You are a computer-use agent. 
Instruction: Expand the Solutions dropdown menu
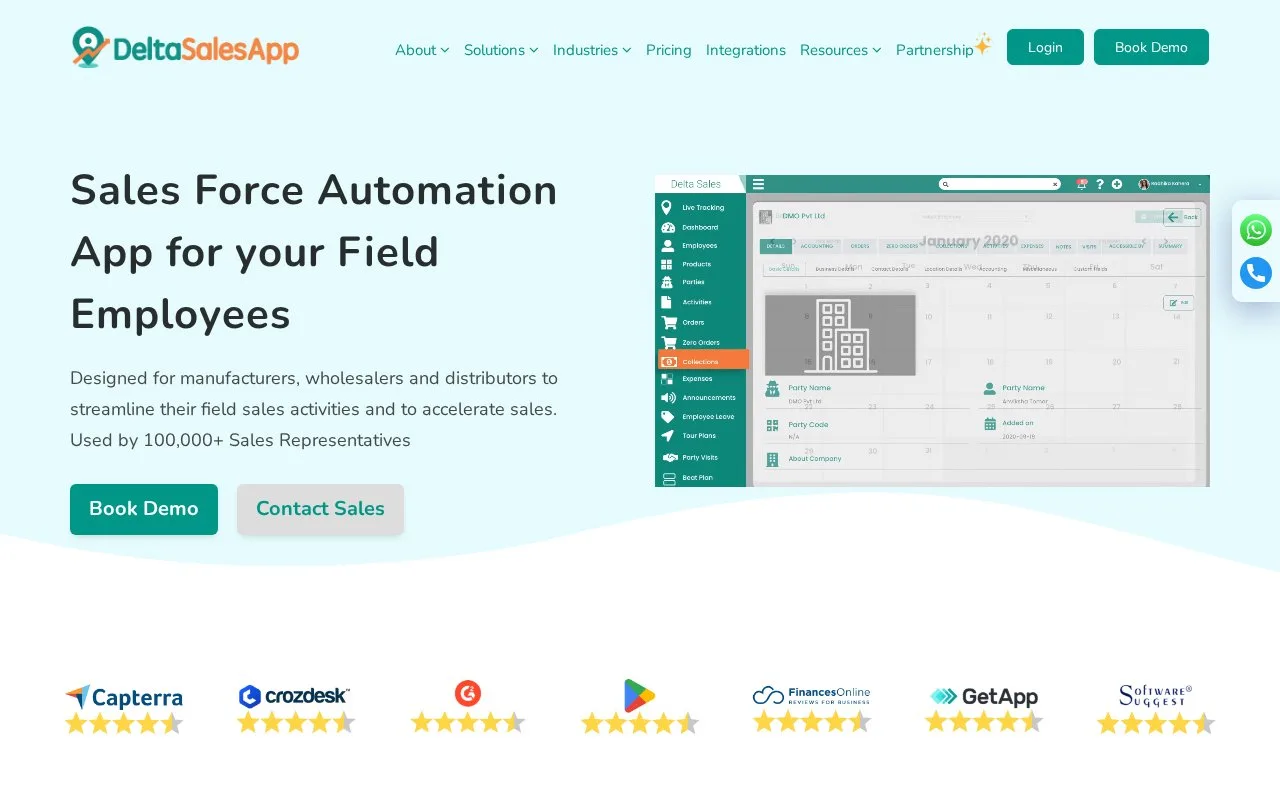[501, 50]
